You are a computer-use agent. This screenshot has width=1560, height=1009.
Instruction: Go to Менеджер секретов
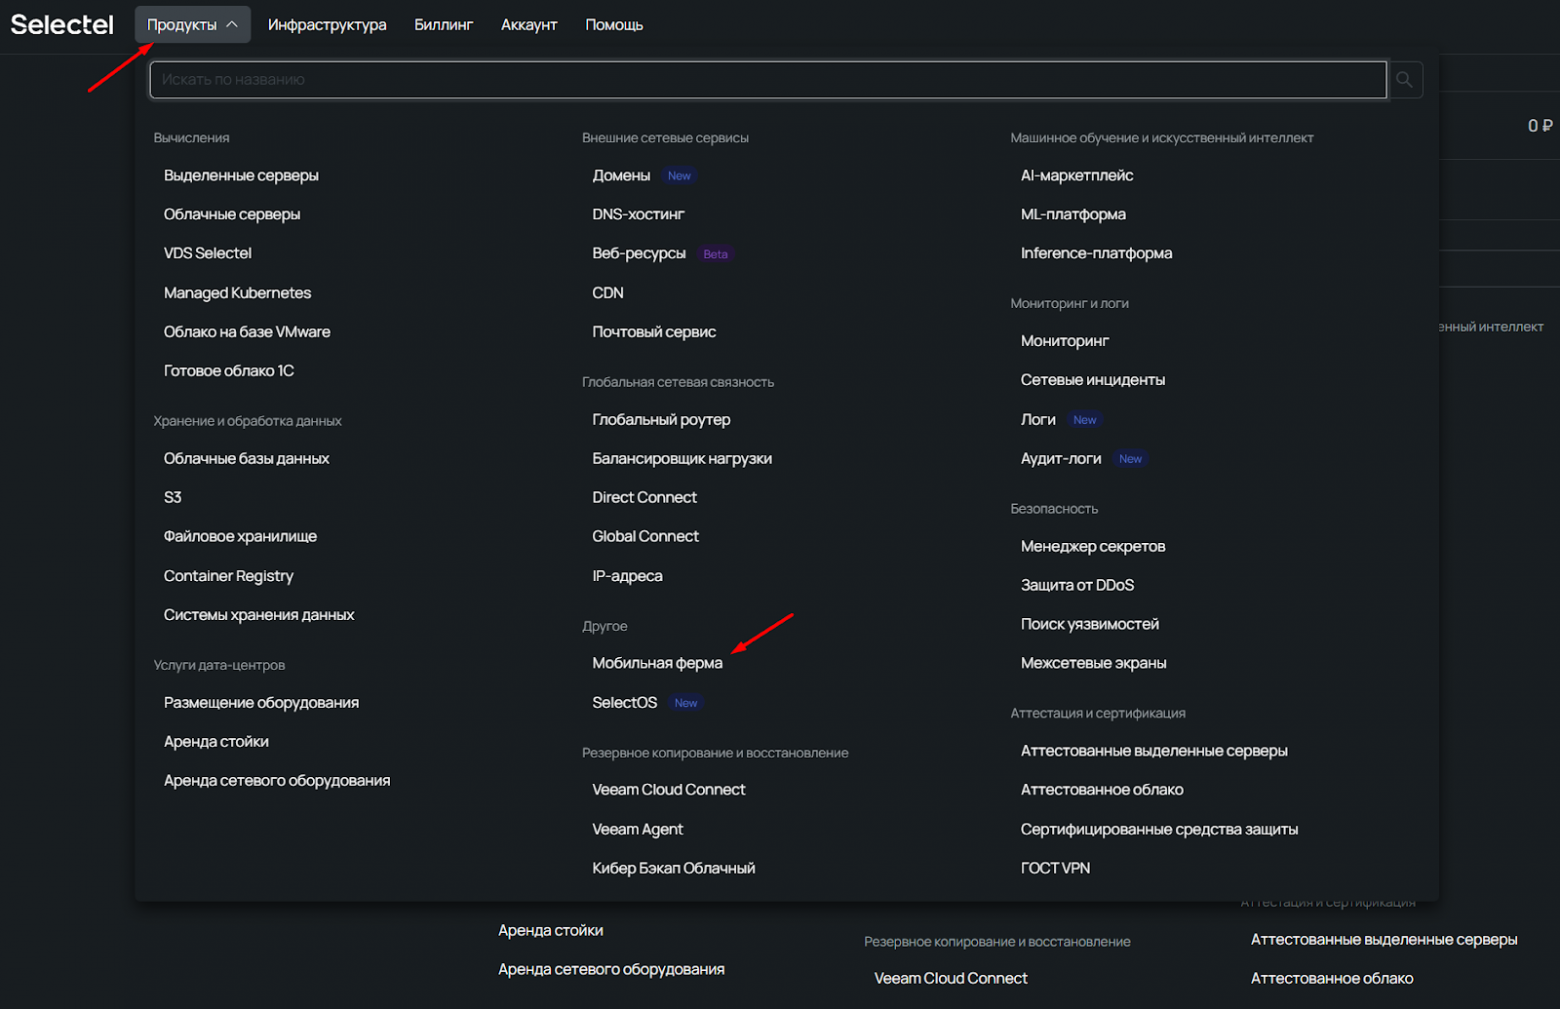pos(1093,547)
